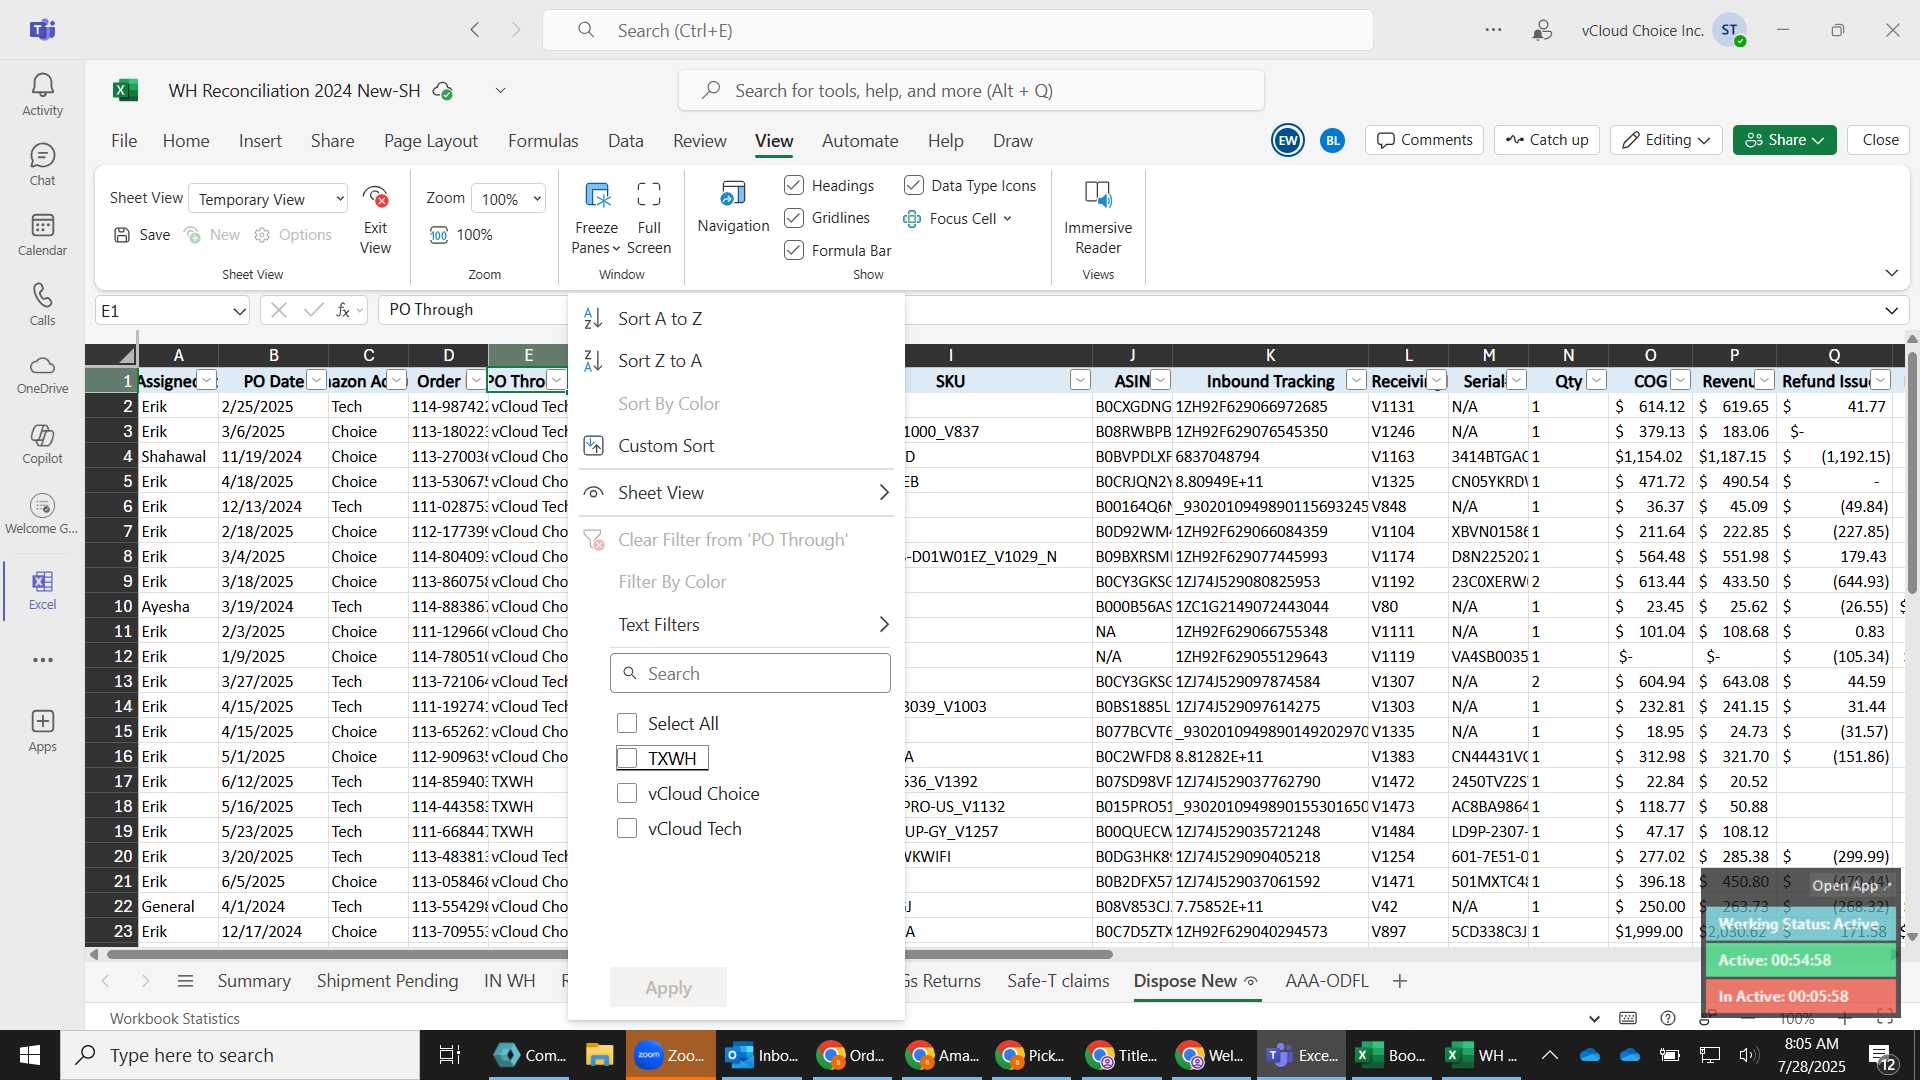
Task: Open all sheets list icon
Action: point(185,981)
